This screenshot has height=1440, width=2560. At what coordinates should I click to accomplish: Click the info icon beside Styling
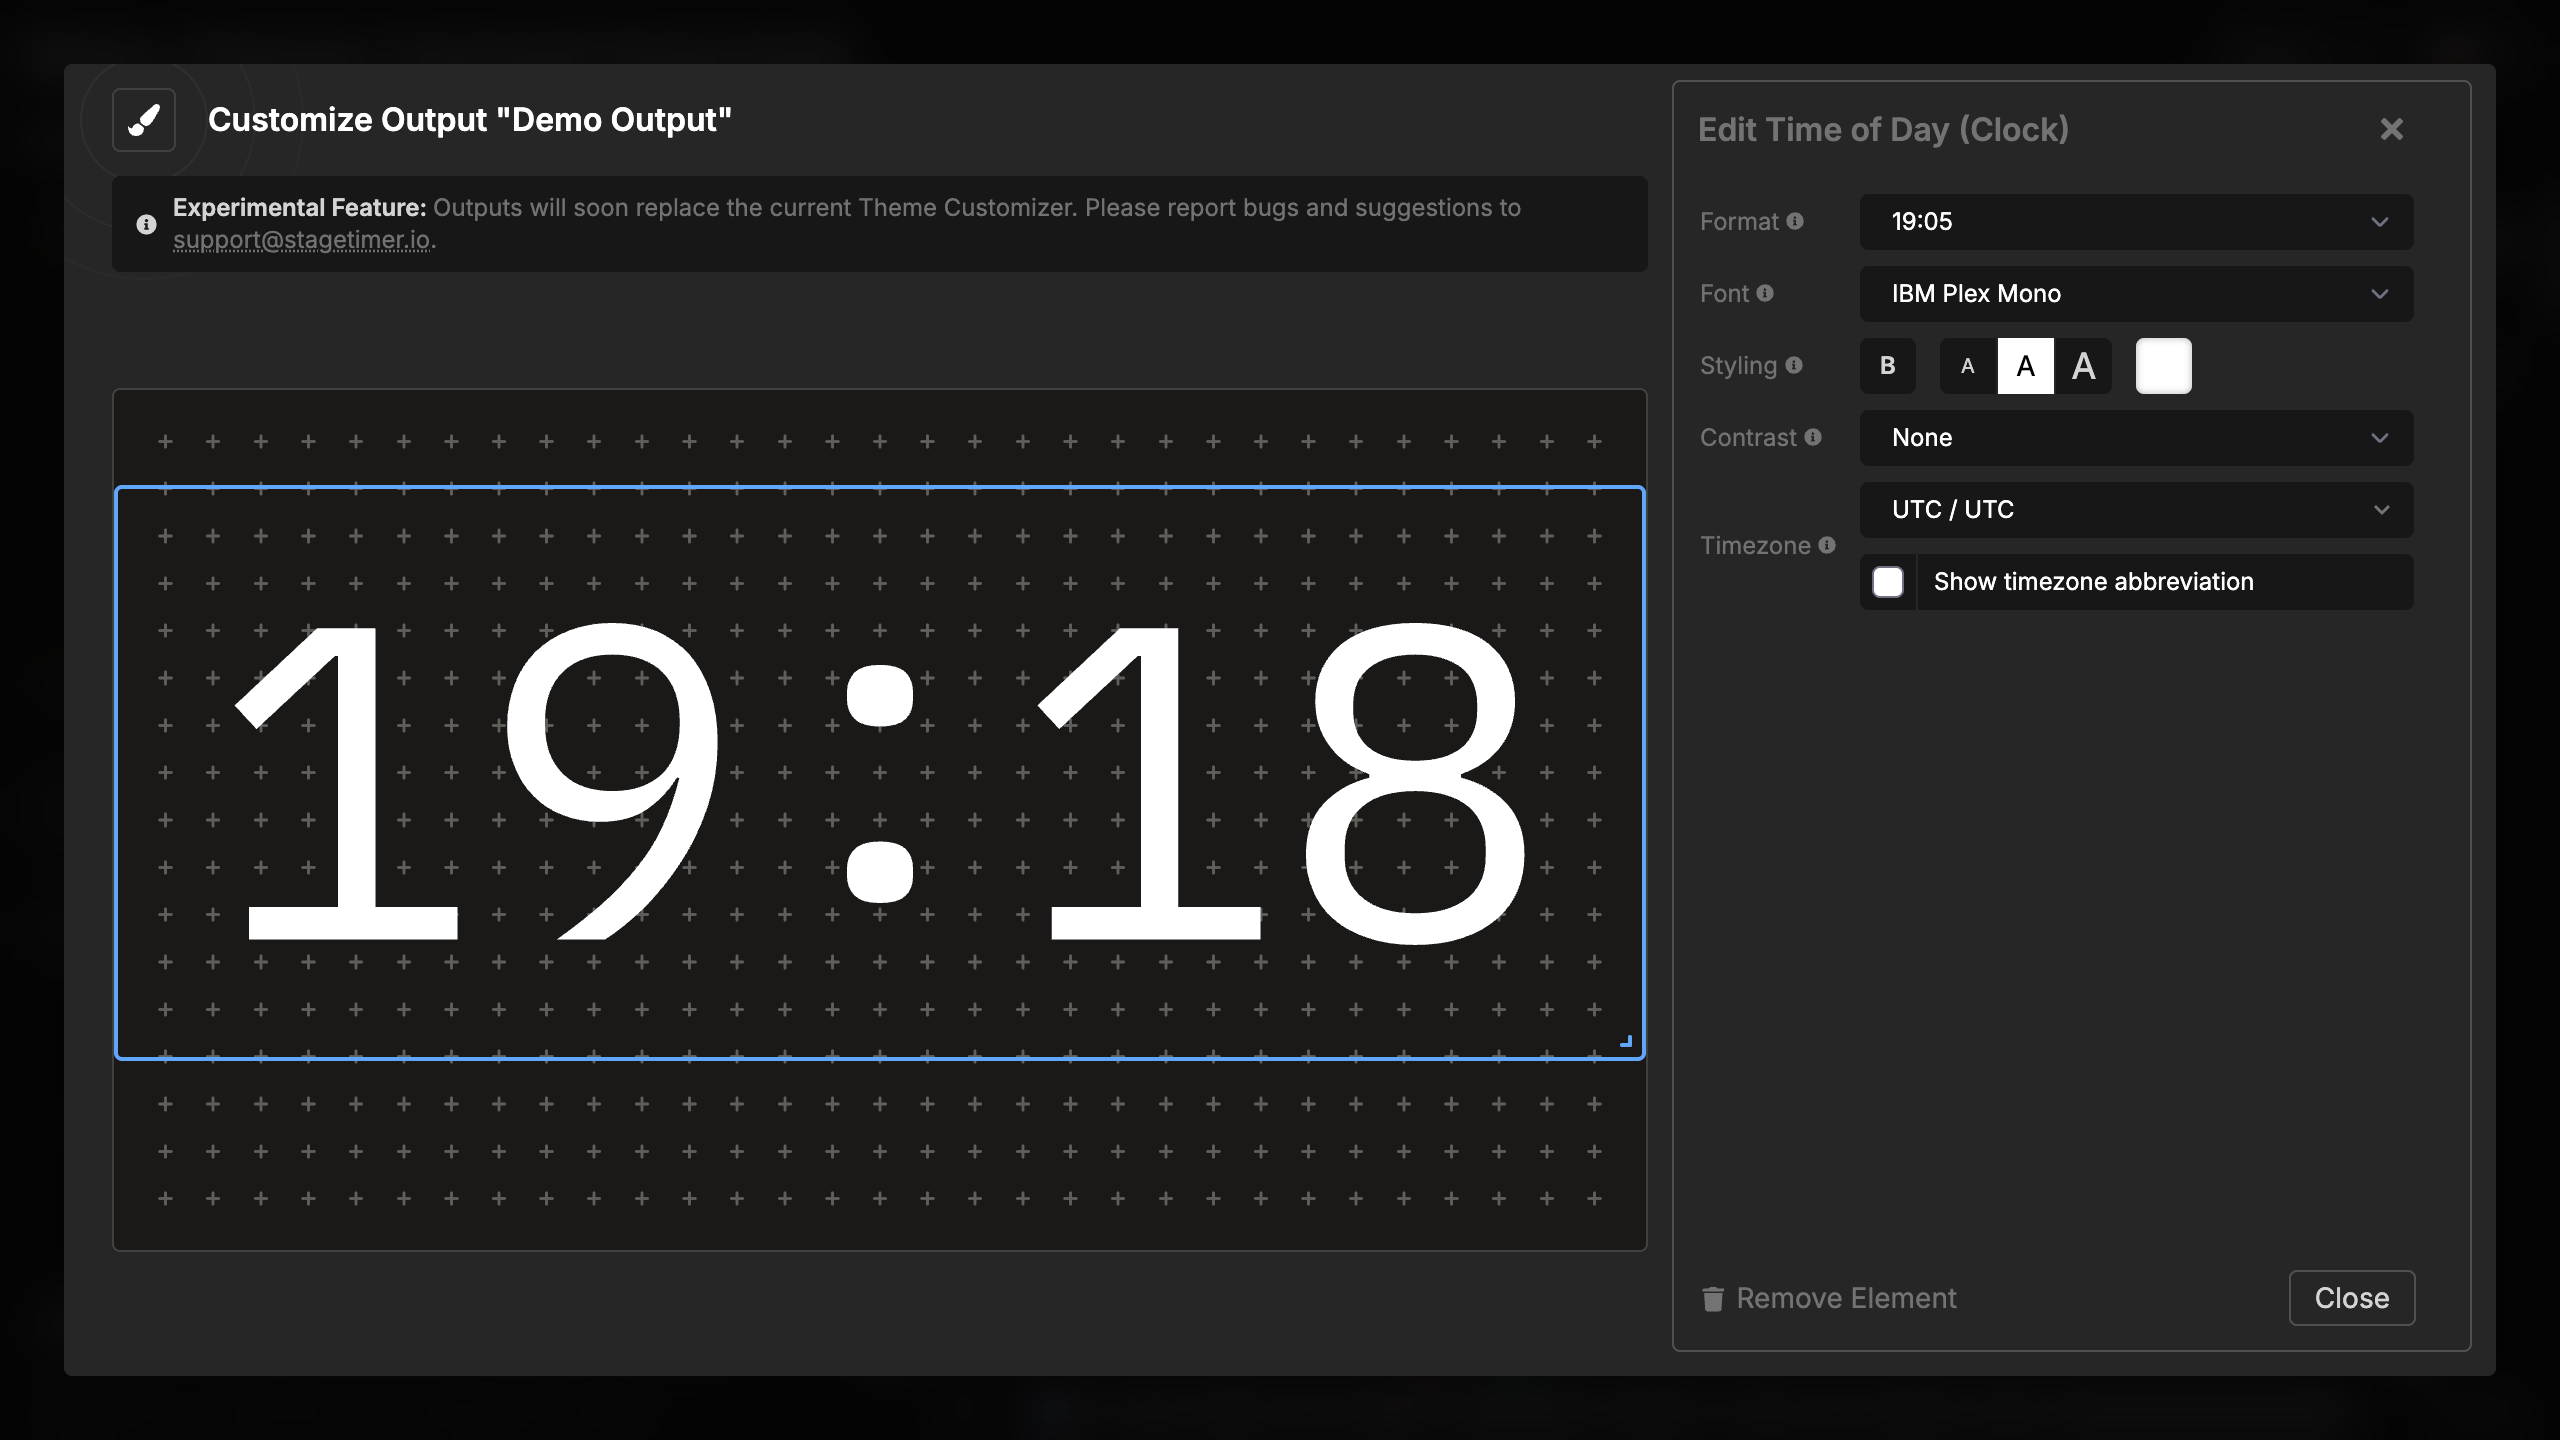(1795, 365)
